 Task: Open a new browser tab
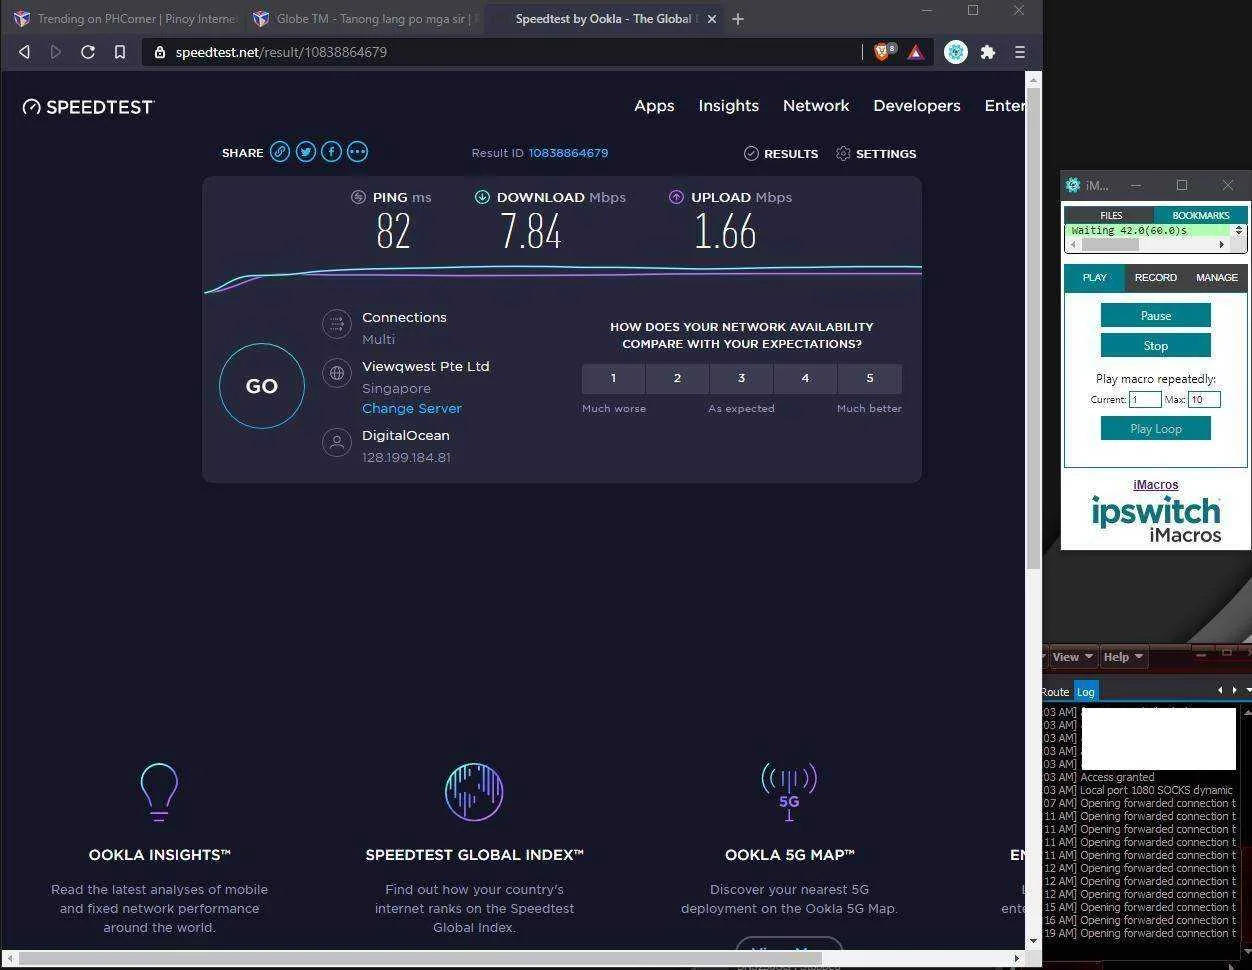coord(738,19)
